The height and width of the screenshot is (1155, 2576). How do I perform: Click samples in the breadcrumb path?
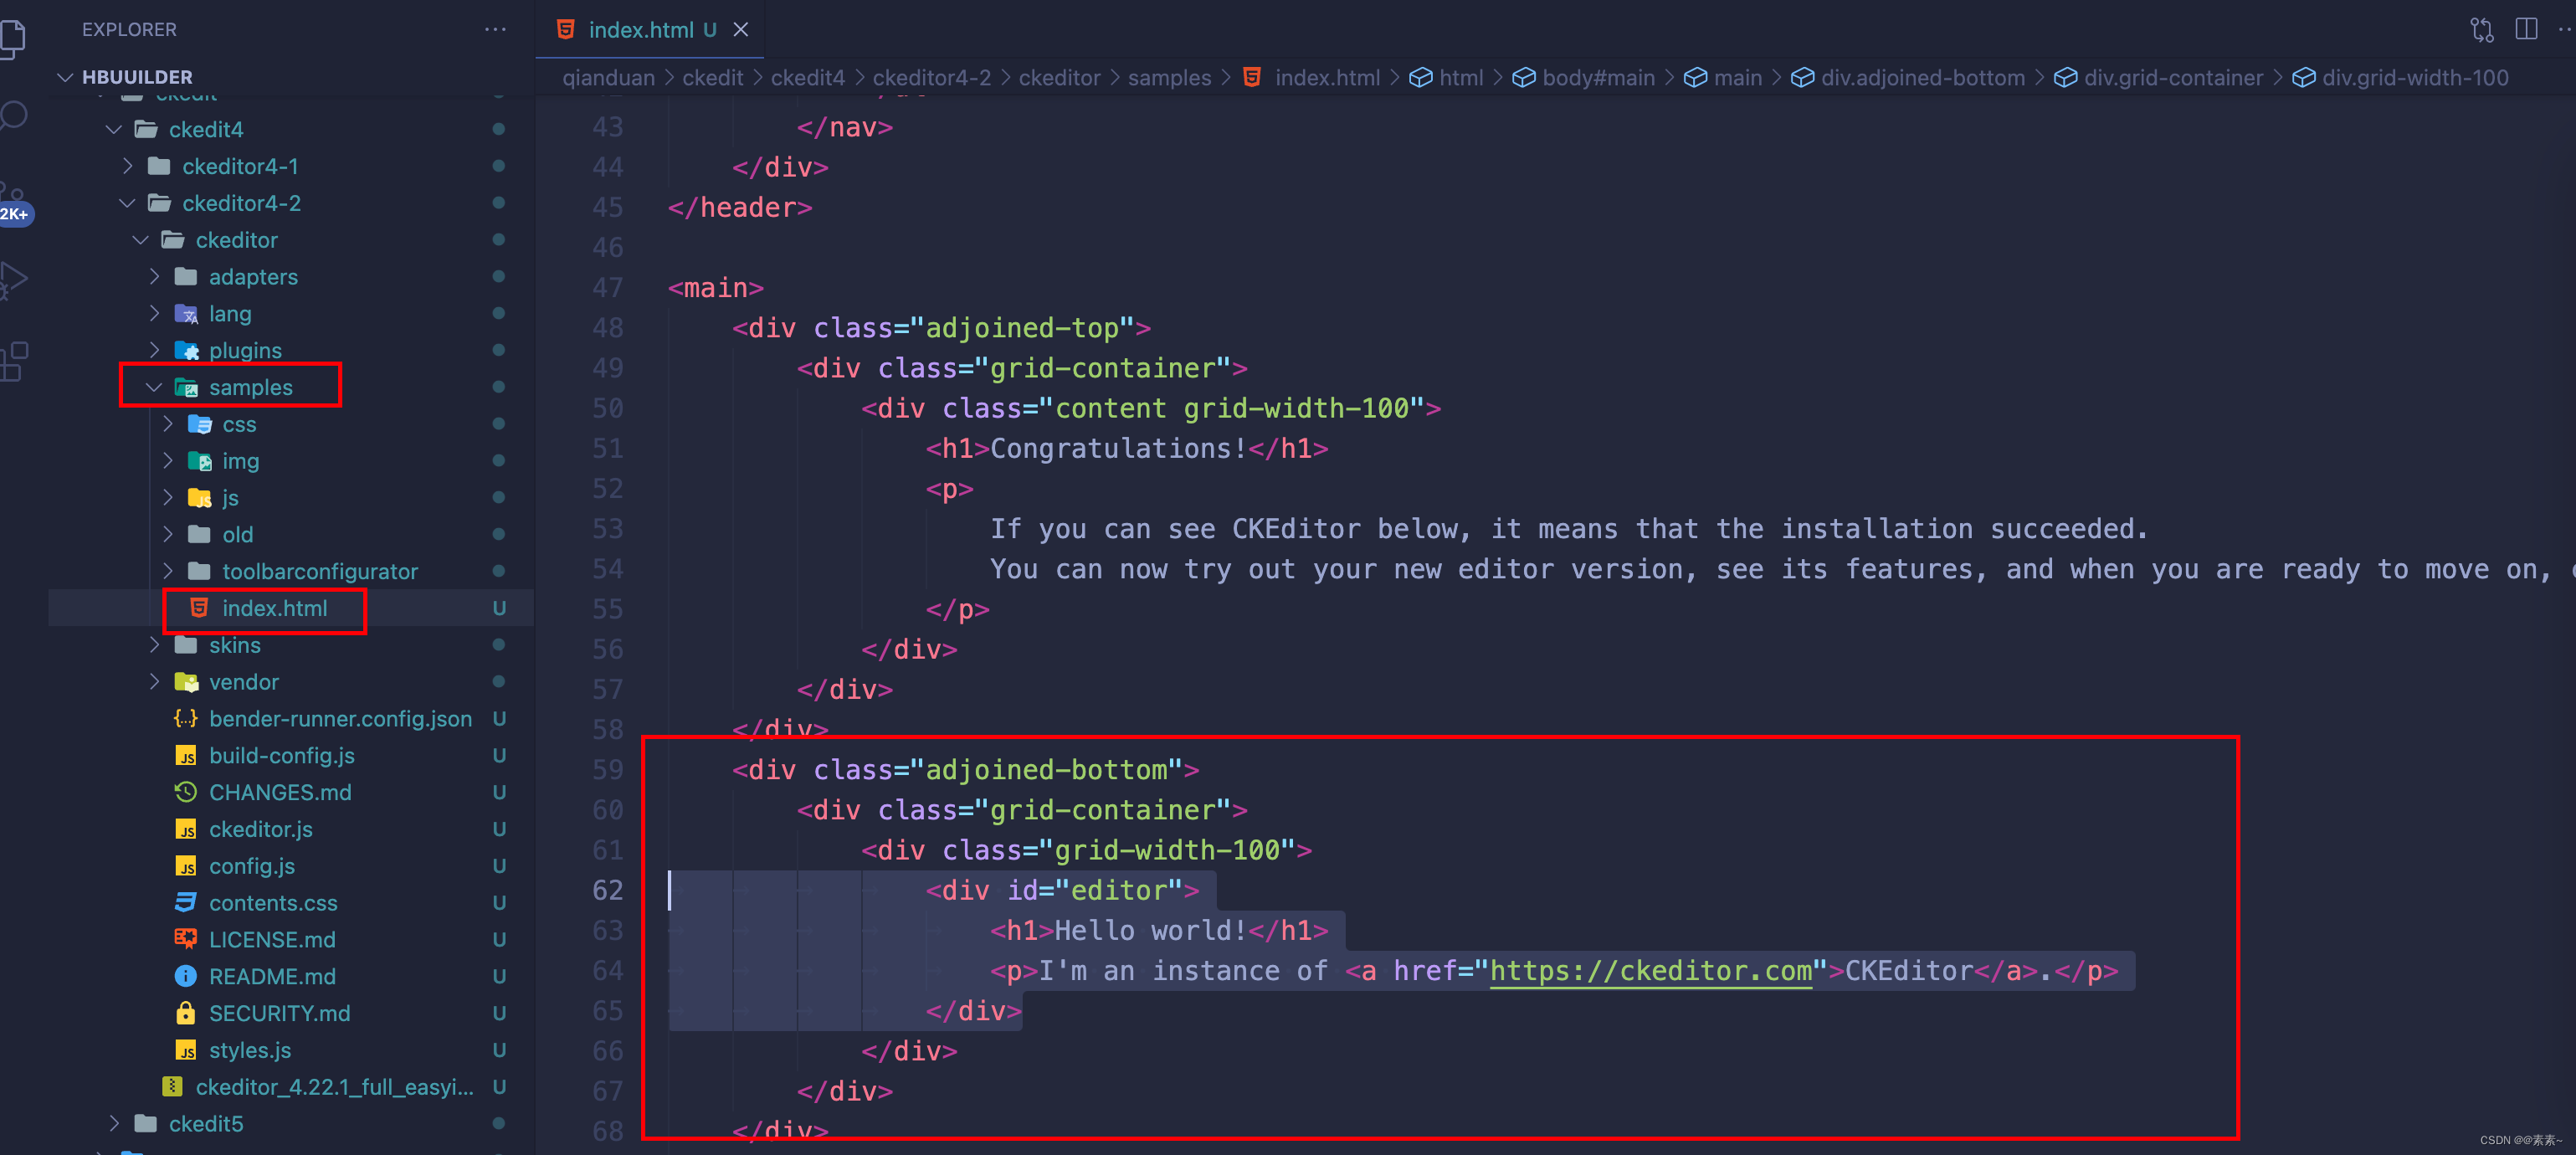click(x=1168, y=78)
